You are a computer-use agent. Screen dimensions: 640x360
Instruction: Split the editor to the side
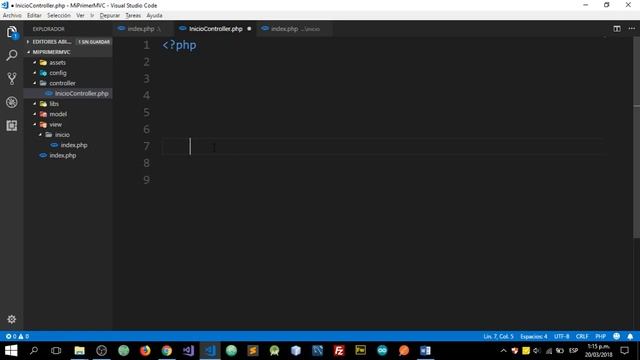[x=617, y=29]
